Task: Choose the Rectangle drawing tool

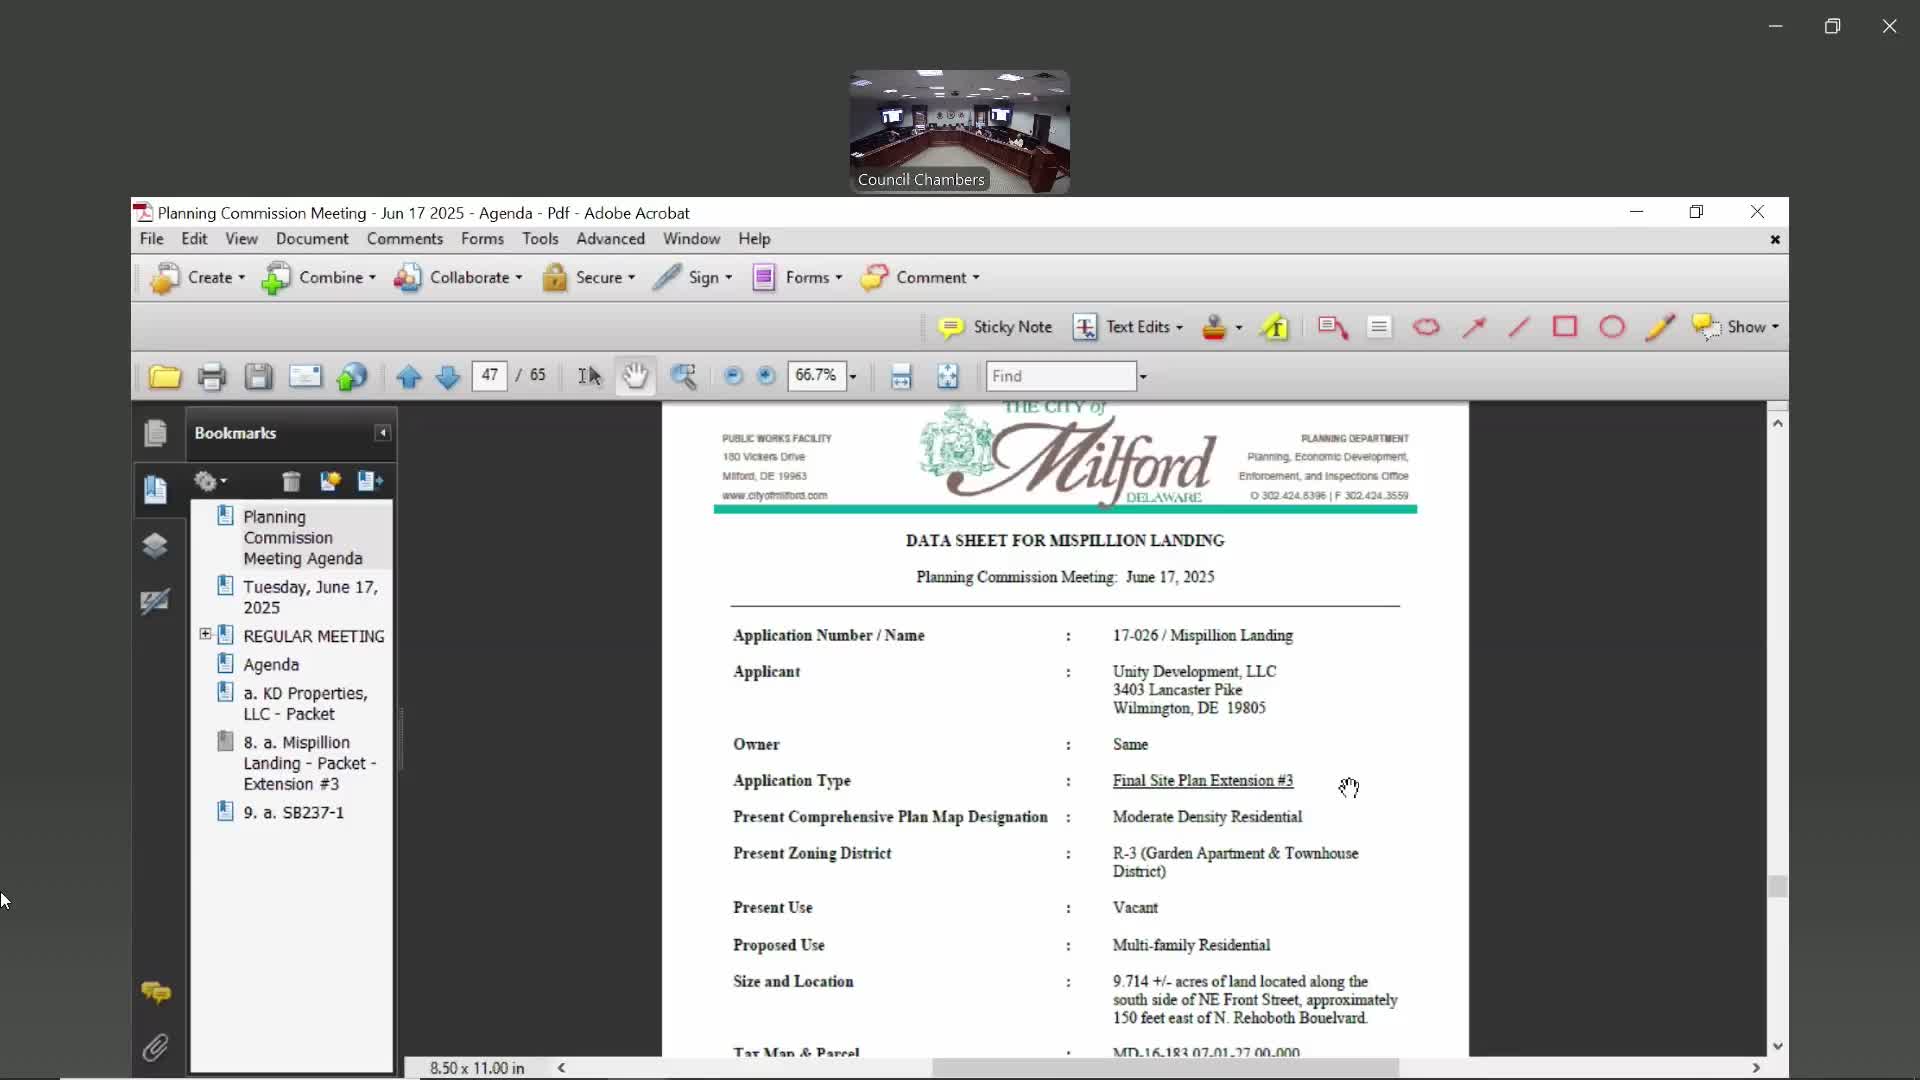Action: pyautogui.click(x=1564, y=327)
